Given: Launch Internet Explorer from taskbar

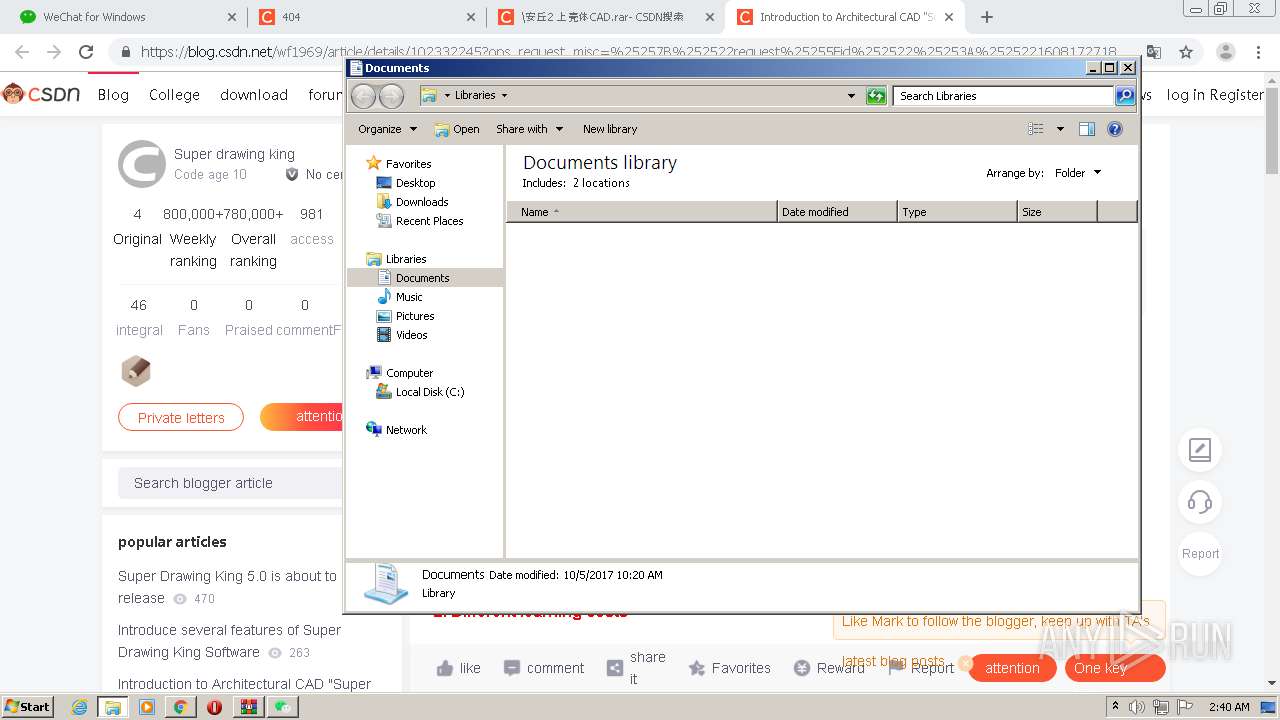Looking at the screenshot, I should point(80,707).
